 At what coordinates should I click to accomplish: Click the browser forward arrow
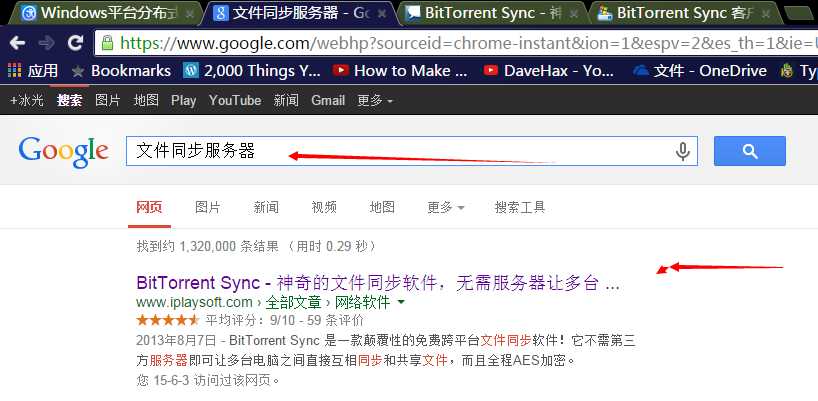click(46, 43)
